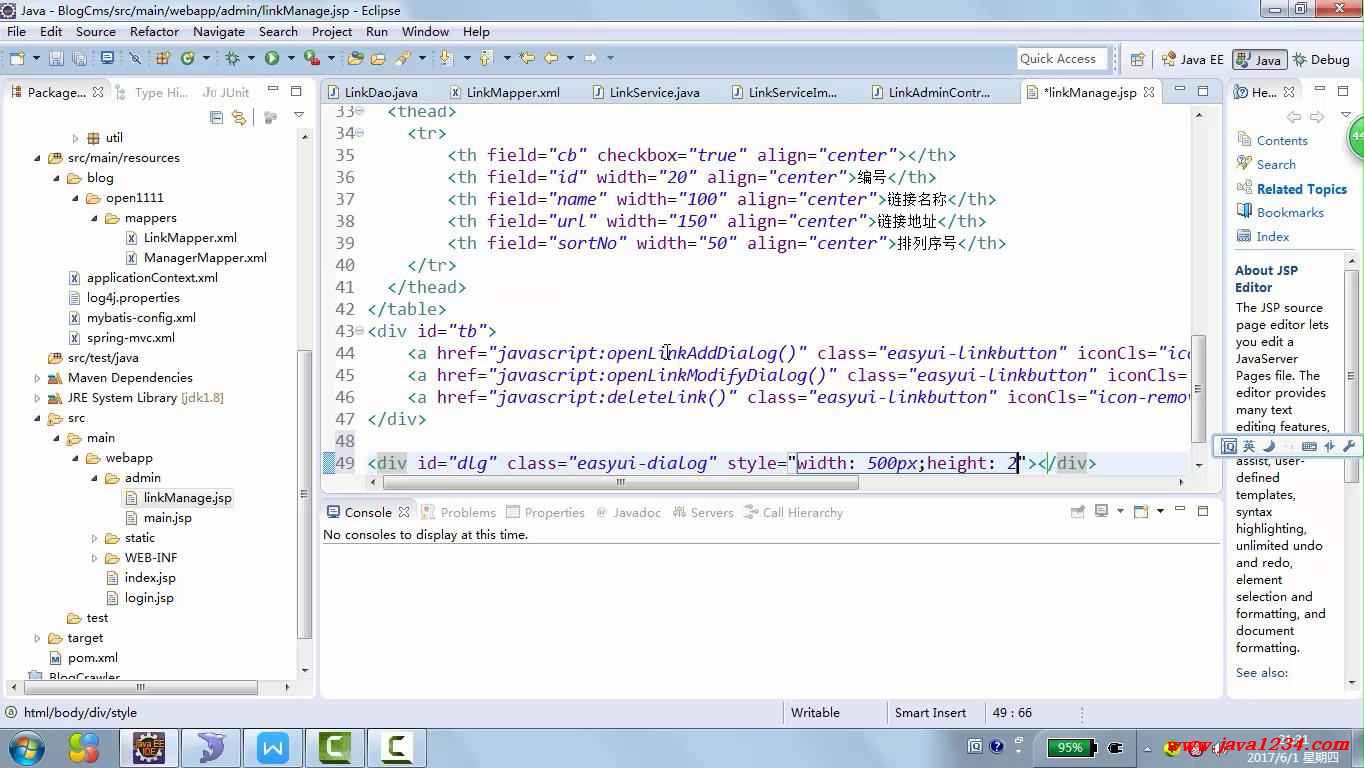Screen dimensions: 1364x768
Task: Open the File menu
Action: click(x=16, y=31)
